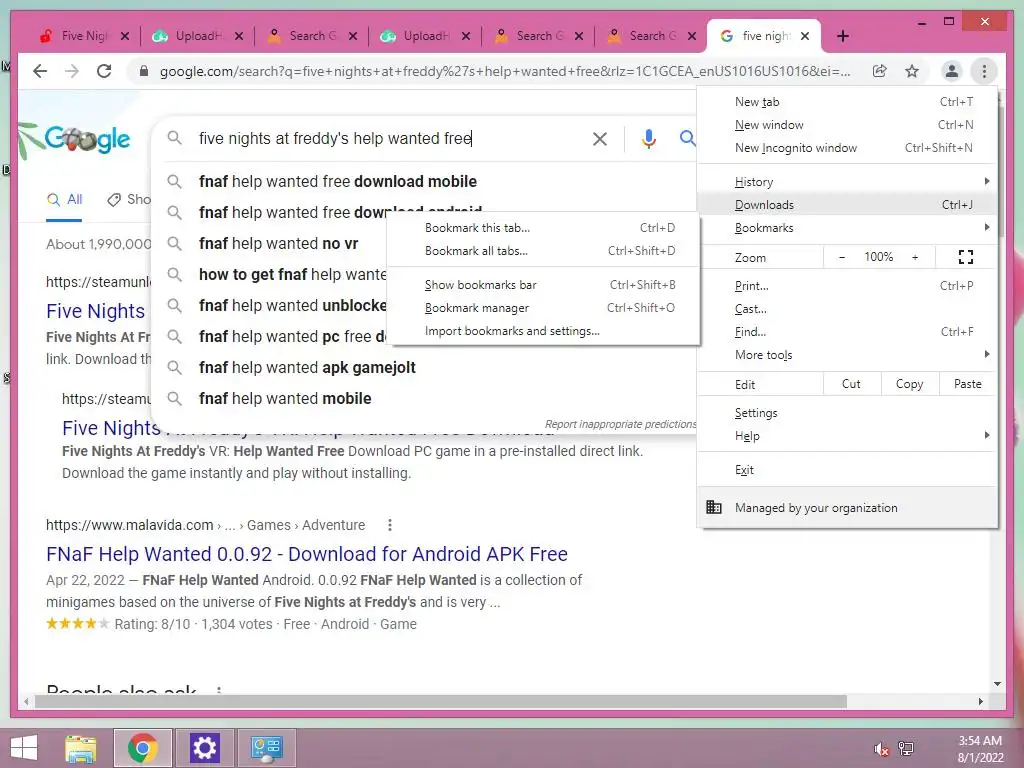Click the blue search magnifier button
The image size is (1024, 768).
[687, 138]
